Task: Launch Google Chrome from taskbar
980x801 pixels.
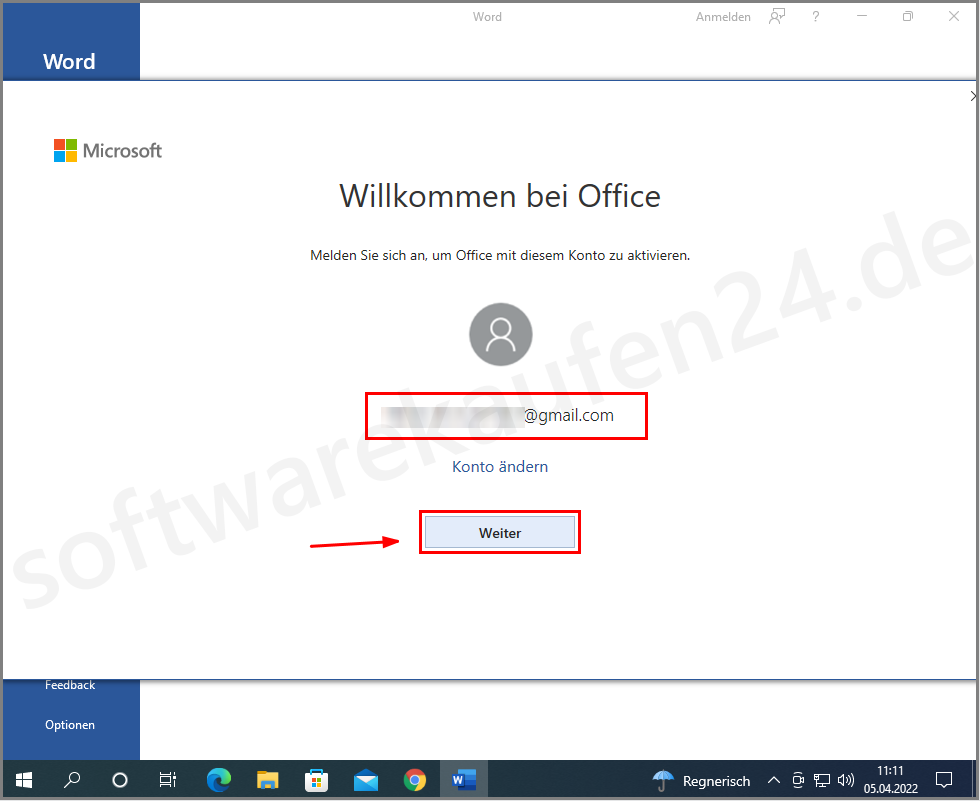Action: (x=414, y=780)
